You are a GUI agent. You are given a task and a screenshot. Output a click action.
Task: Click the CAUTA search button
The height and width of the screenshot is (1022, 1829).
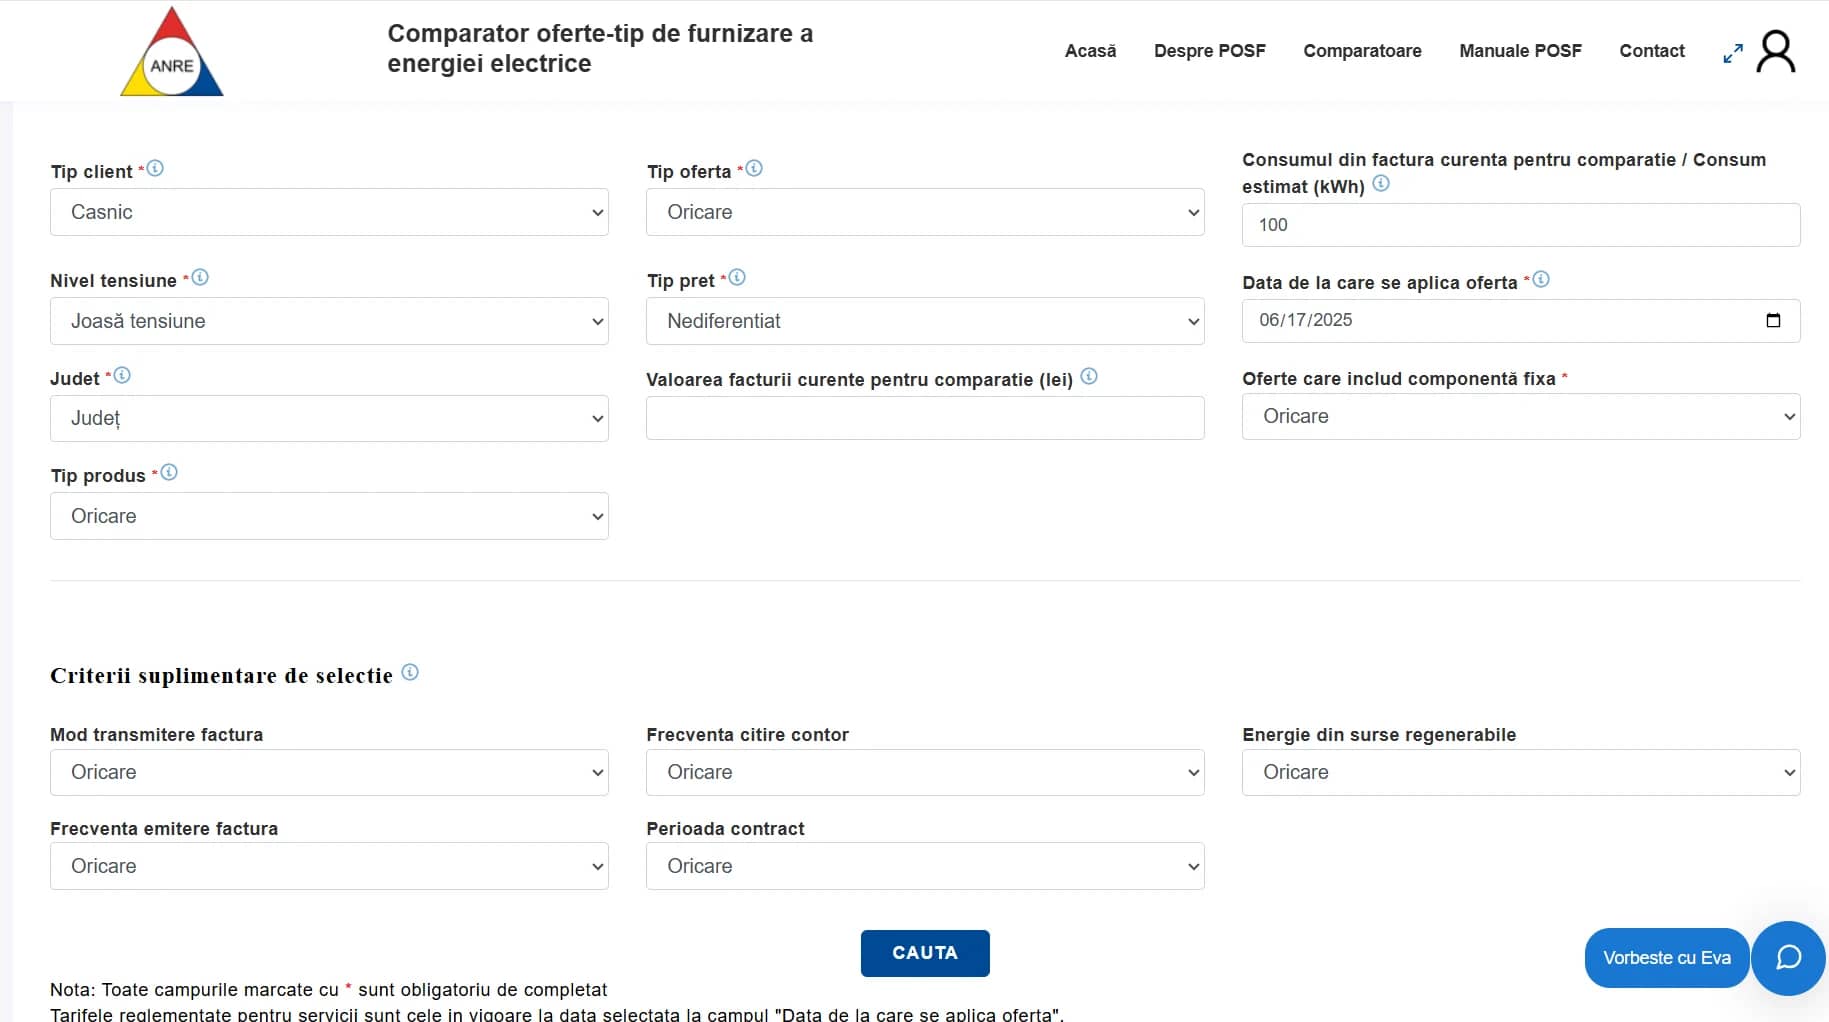click(925, 953)
